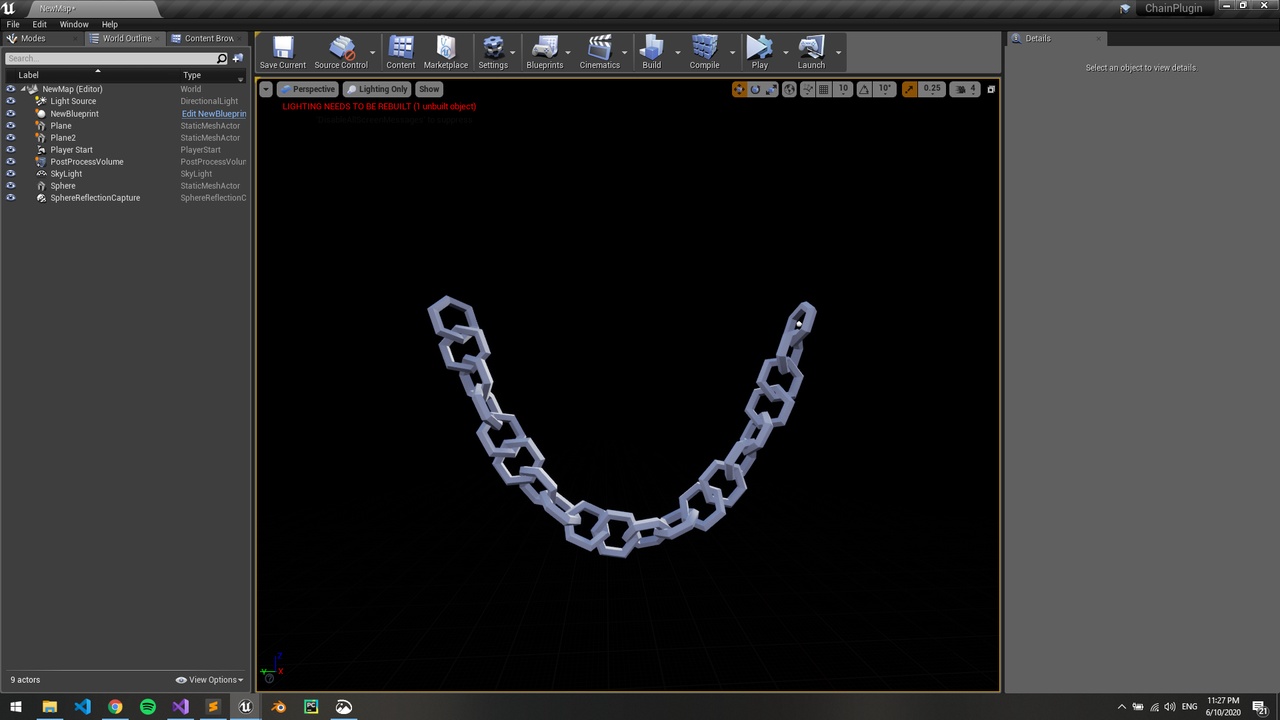Toggle visibility of the Sphere actor

[10, 185]
